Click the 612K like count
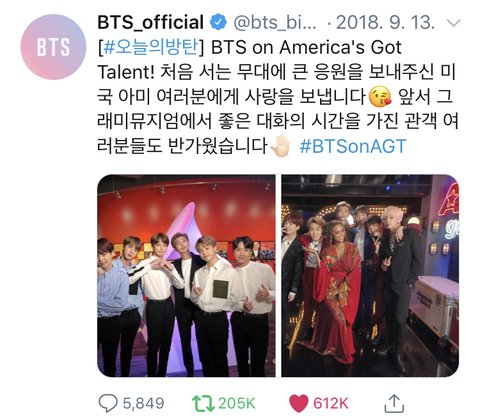 (x=331, y=403)
